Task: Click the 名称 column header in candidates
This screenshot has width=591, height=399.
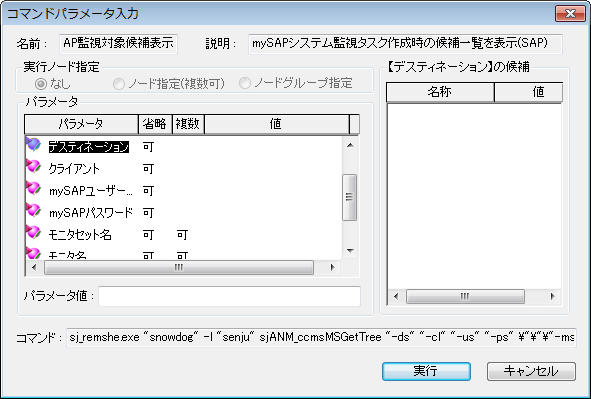Action: pos(440,92)
